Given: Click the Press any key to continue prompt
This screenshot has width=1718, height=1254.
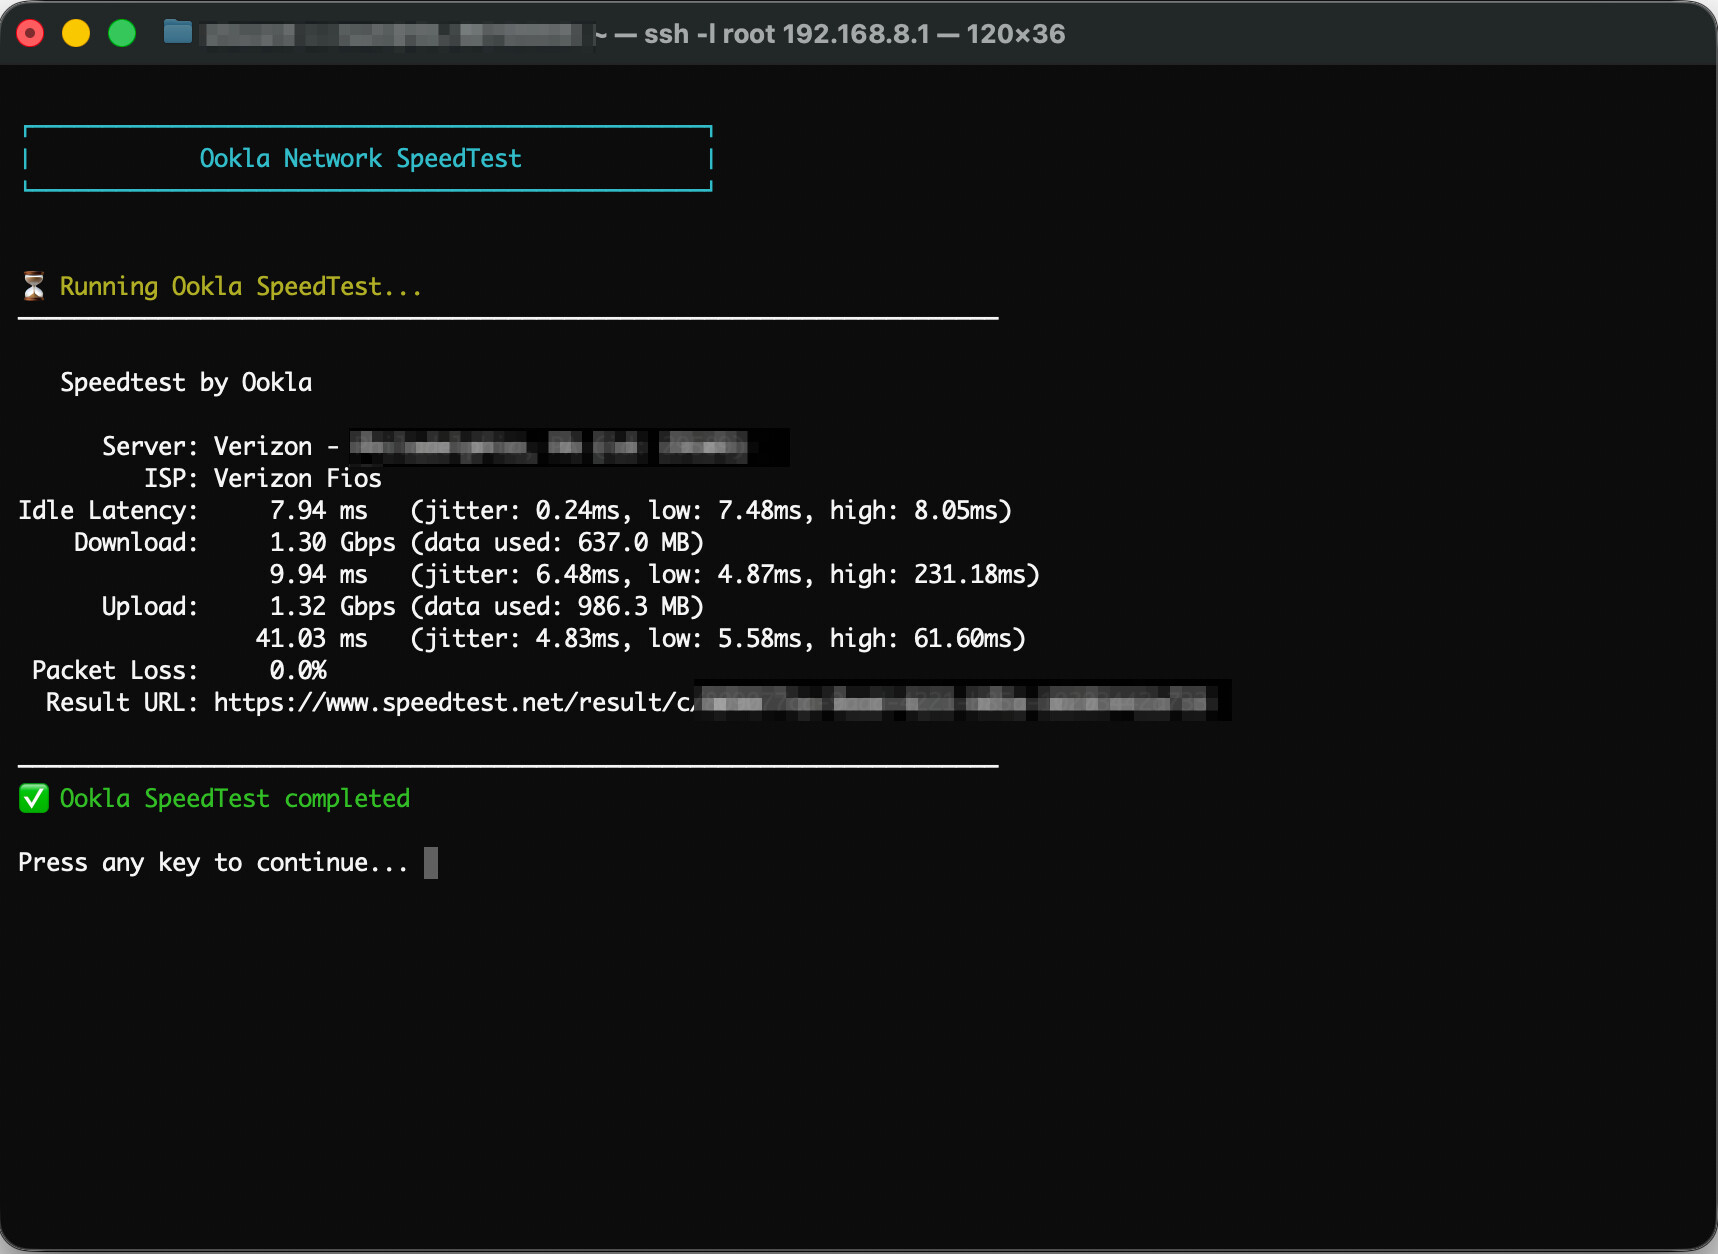Looking at the screenshot, I should [212, 863].
